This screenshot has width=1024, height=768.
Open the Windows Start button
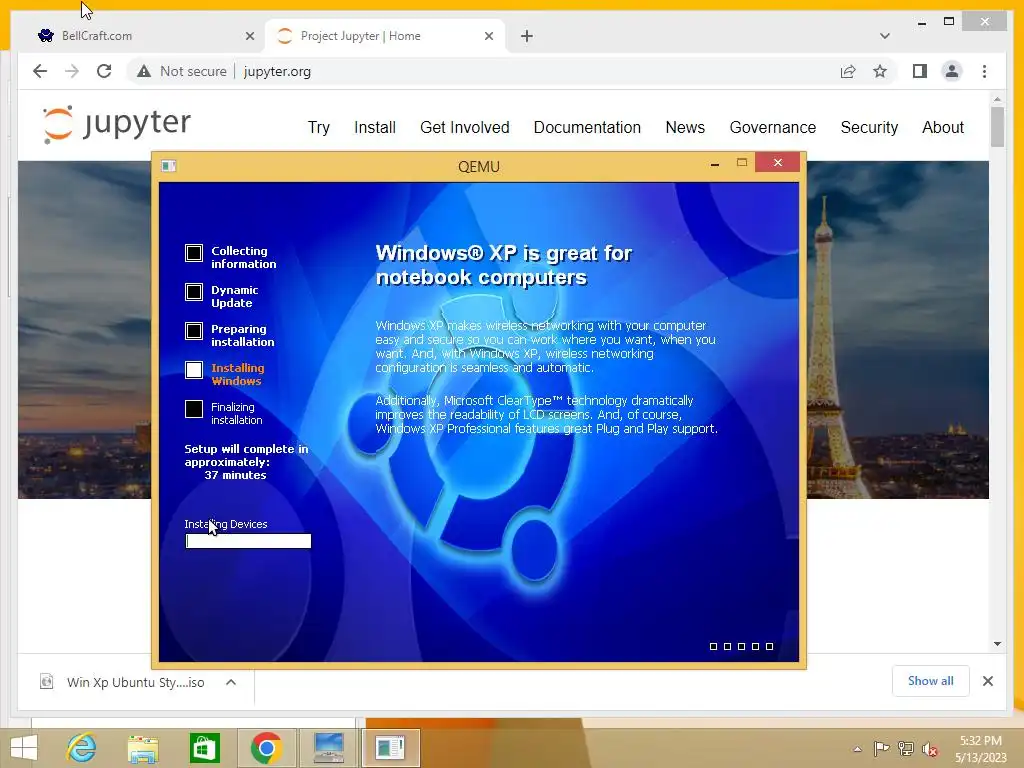pos(24,748)
